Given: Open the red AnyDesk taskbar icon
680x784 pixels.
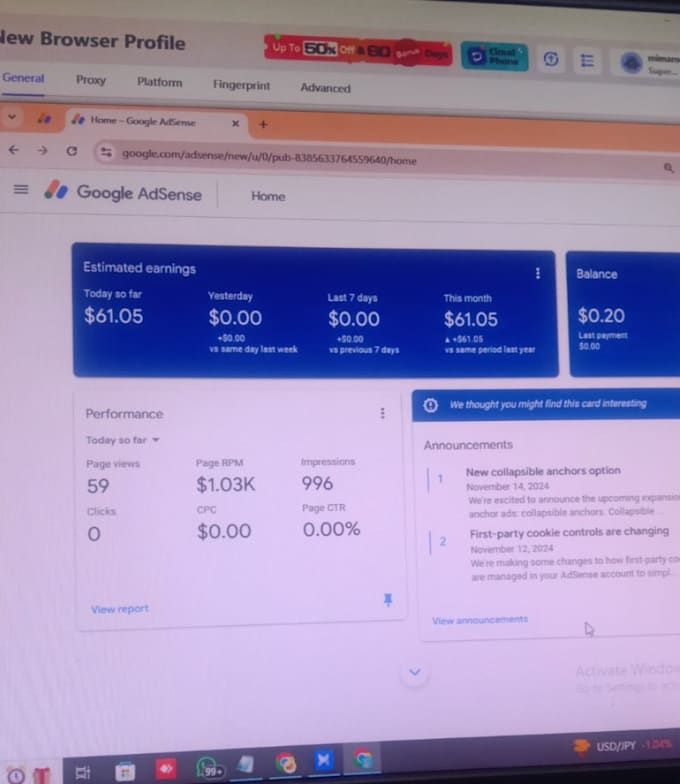Looking at the screenshot, I should (166, 768).
